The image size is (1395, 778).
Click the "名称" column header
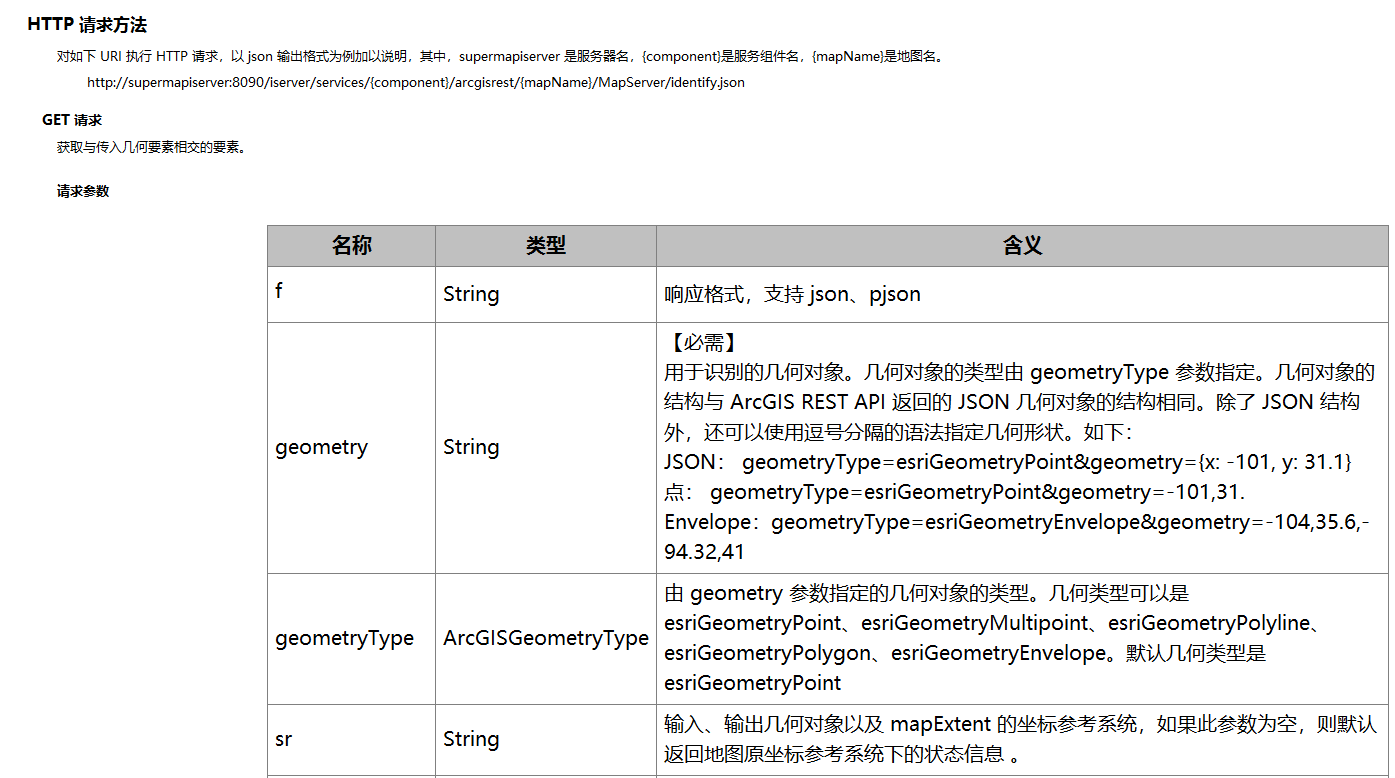[352, 246]
